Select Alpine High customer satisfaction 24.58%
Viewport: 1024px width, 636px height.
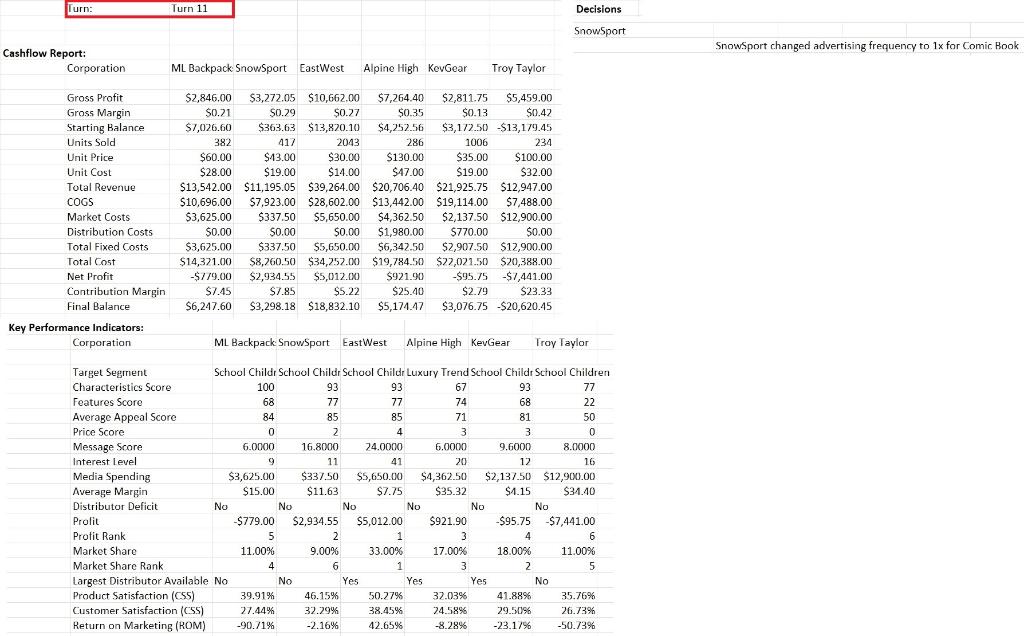(450, 611)
